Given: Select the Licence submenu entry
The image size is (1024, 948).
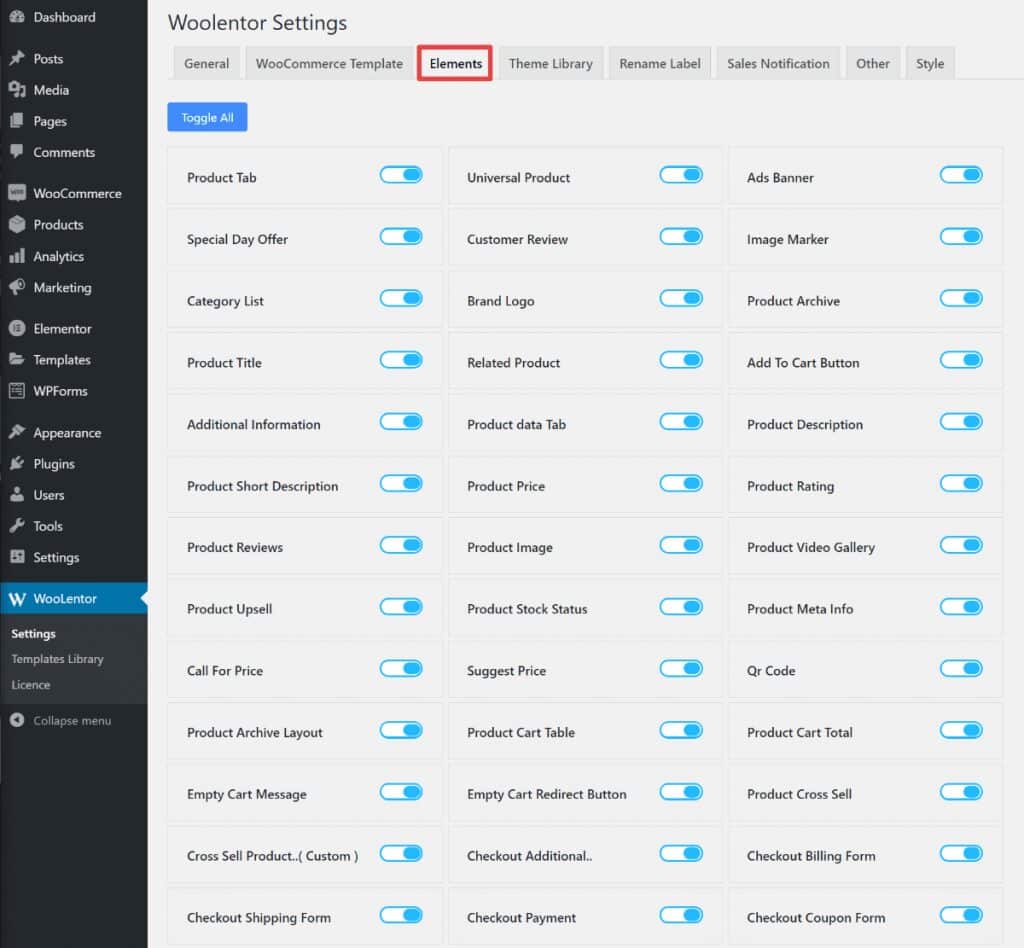Looking at the screenshot, I should tap(32, 685).
